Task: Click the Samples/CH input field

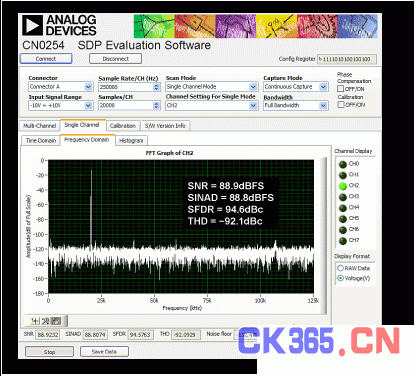Action: [x=129, y=106]
